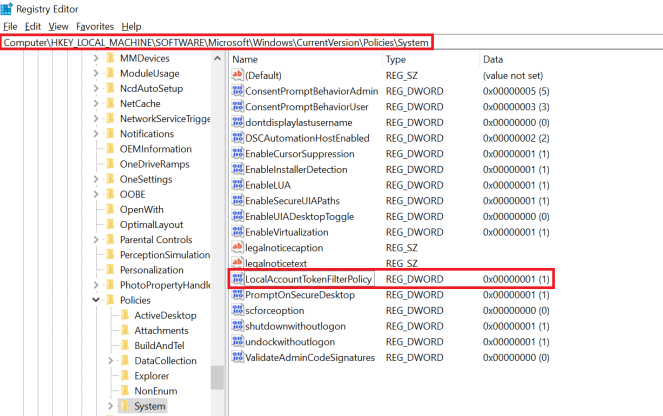The height and width of the screenshot is (416, 663).
Task: Expand the System key arrow
Action: coord(110,407)
